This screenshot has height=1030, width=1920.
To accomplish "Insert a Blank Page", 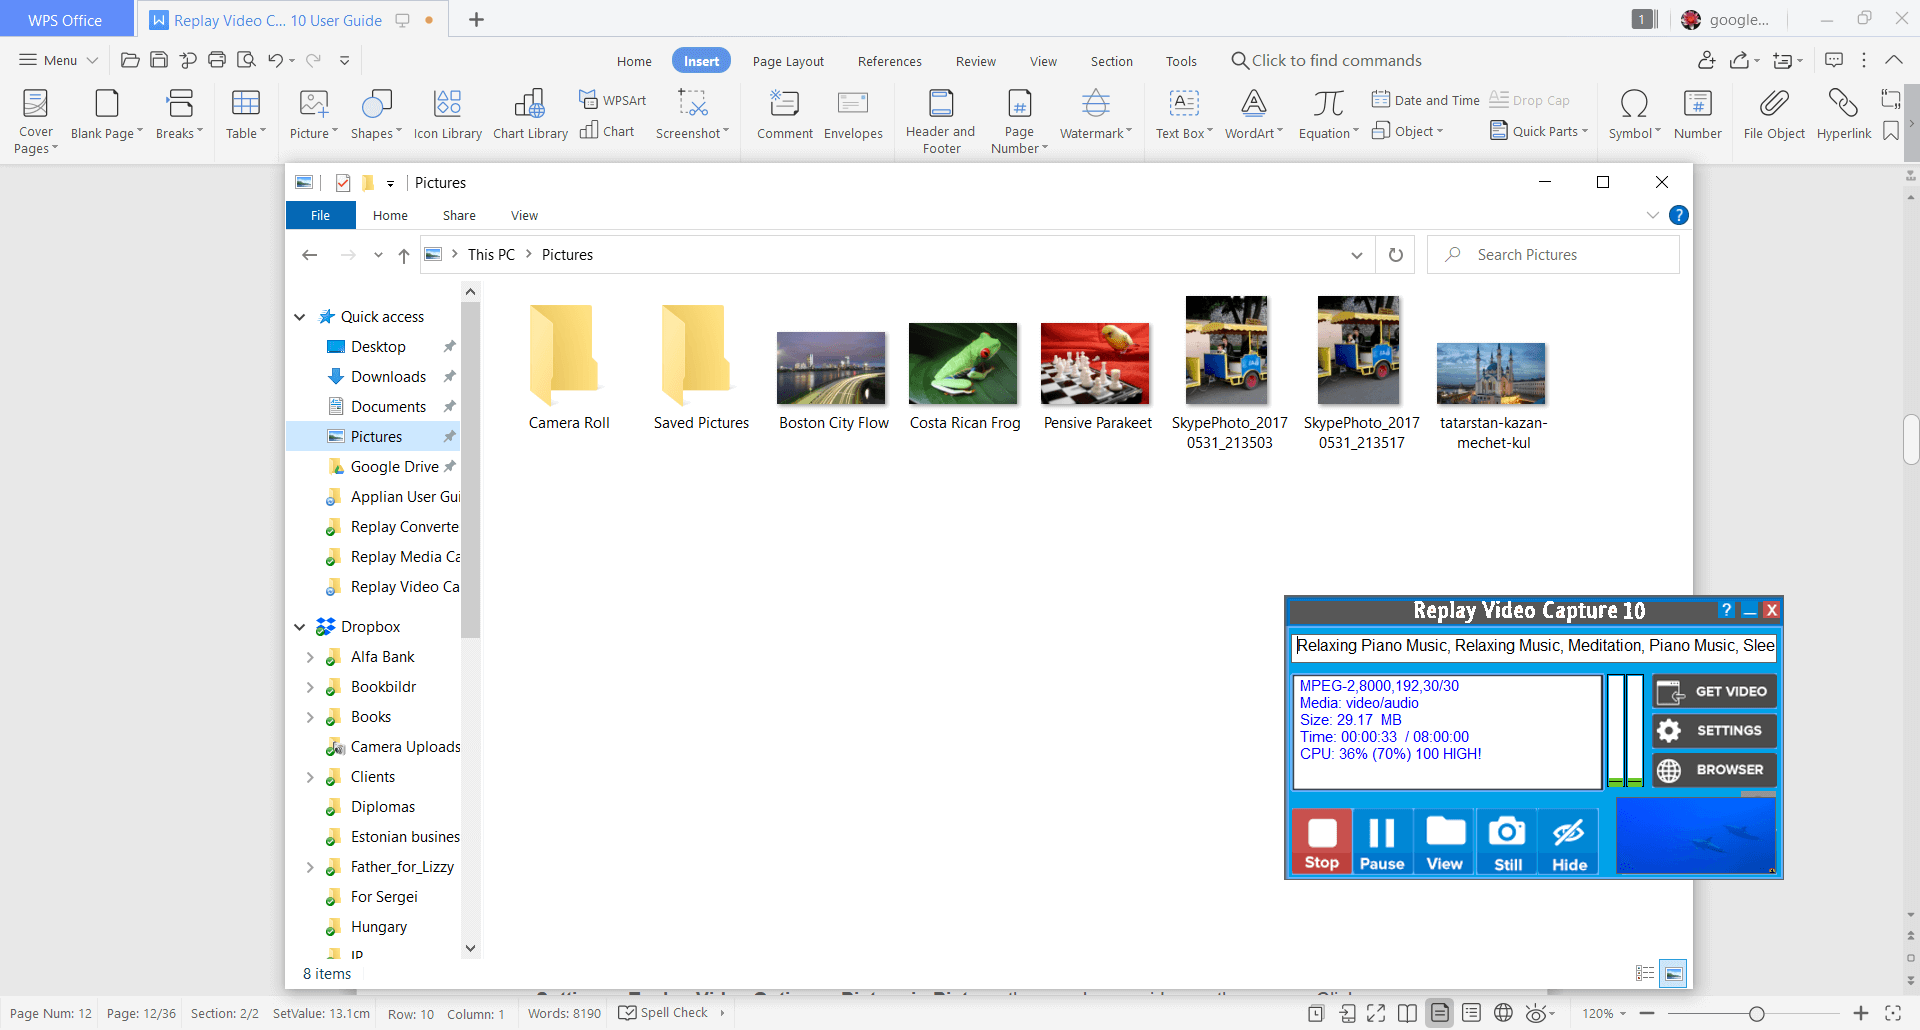I will [x=106, y=114].
